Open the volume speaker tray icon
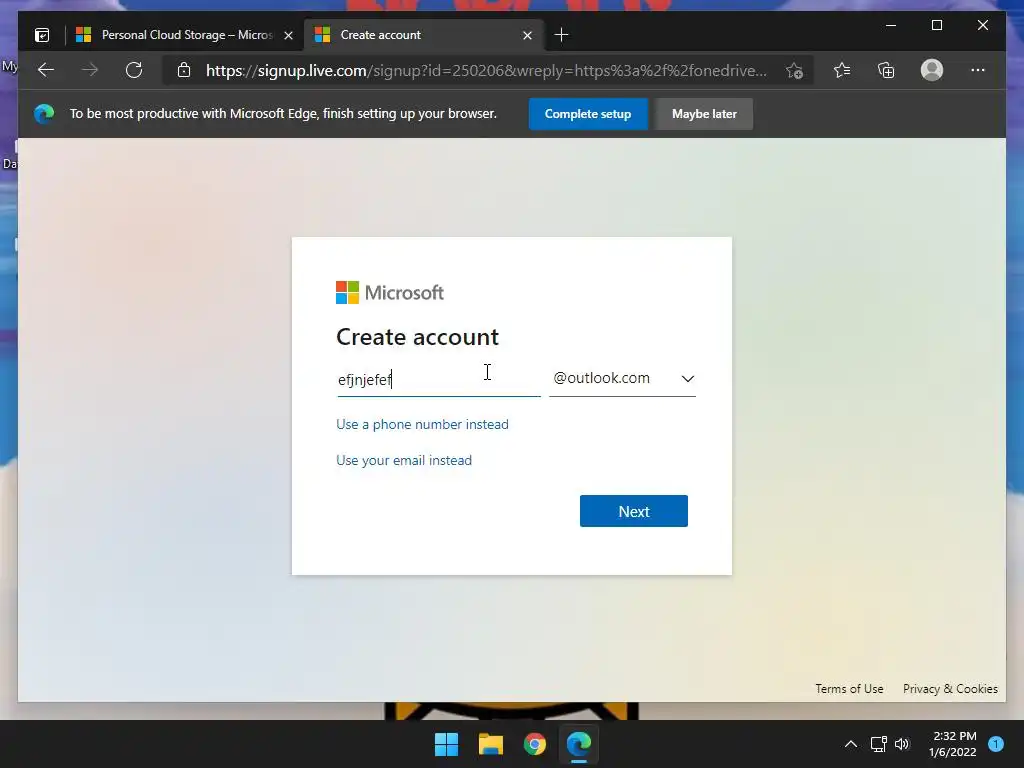 [x=902, y=744]
